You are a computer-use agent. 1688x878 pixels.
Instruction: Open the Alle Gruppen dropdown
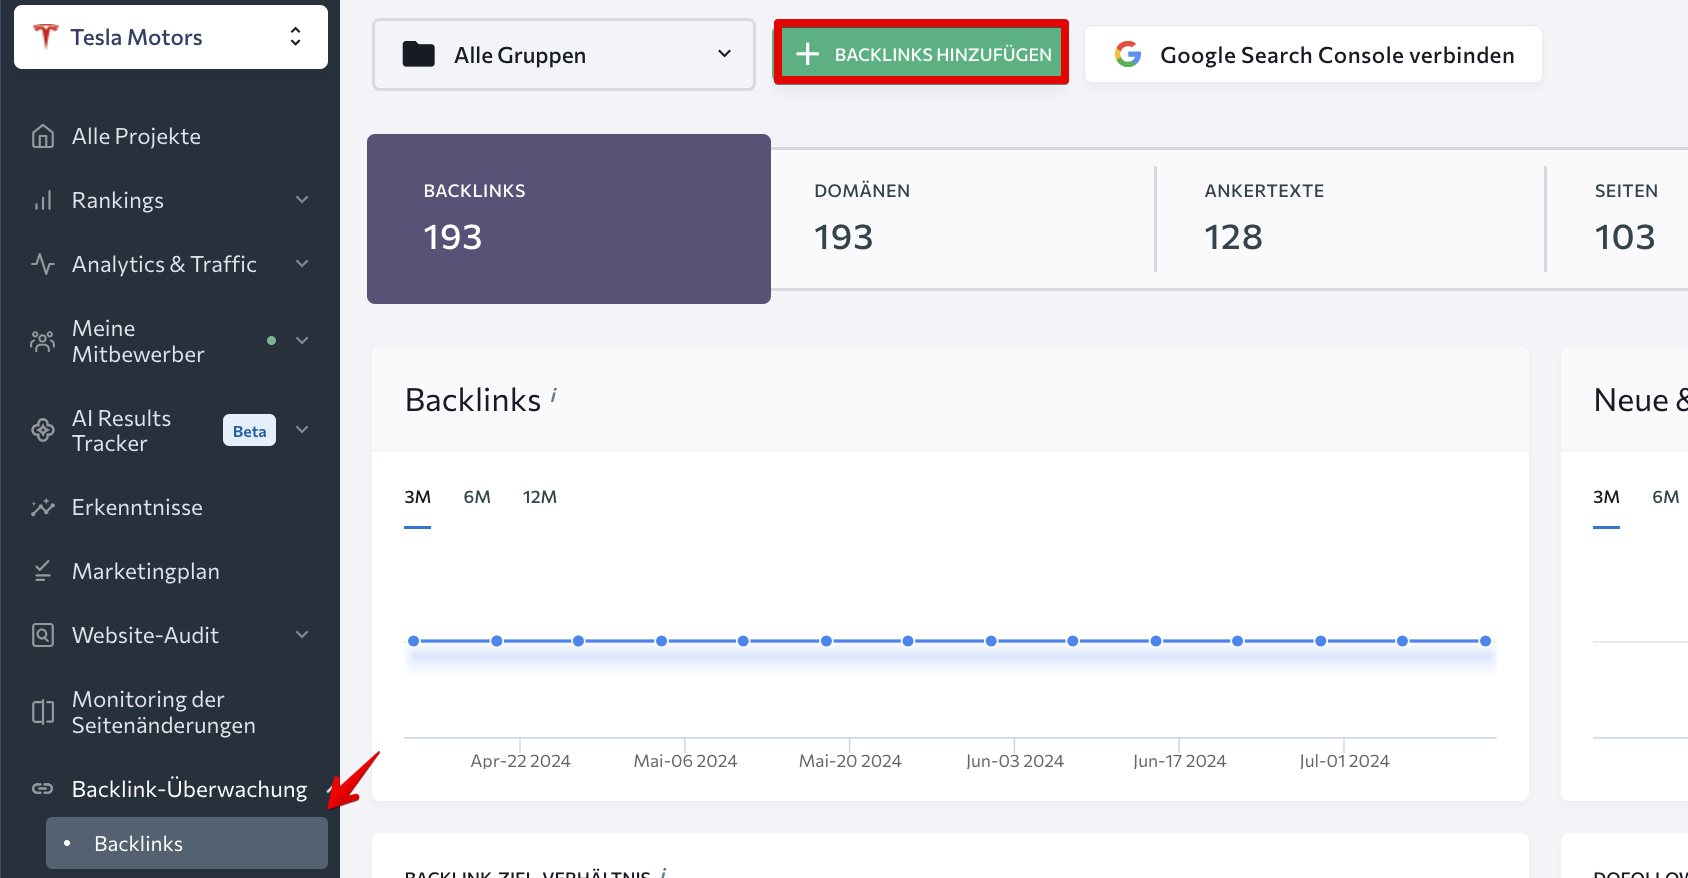pos(564,55)
